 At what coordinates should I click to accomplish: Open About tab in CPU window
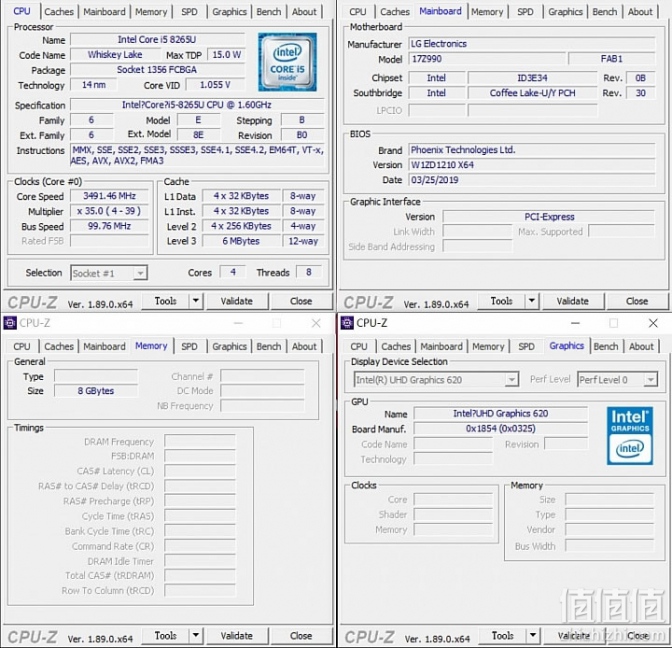coord(304,12)
